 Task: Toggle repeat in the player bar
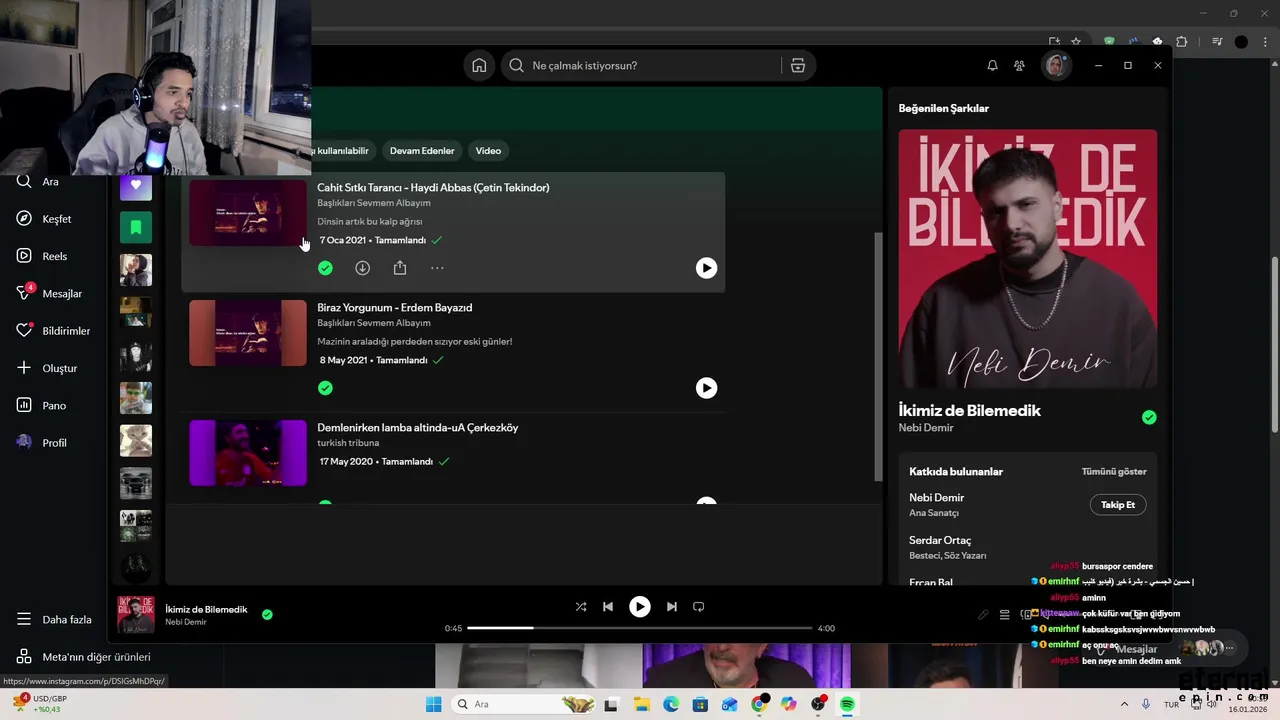(699, 606)
